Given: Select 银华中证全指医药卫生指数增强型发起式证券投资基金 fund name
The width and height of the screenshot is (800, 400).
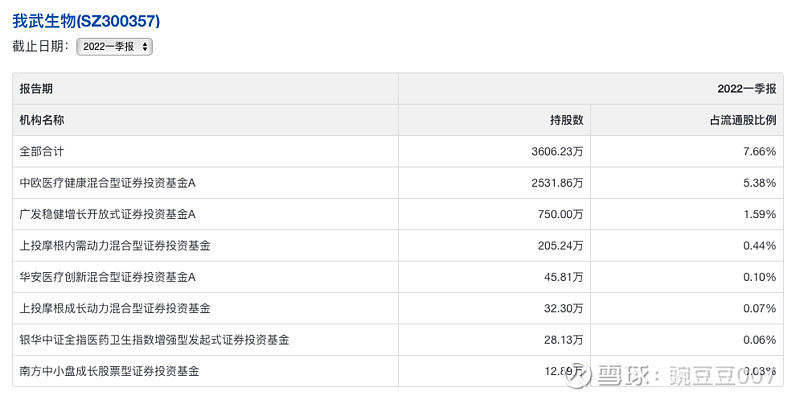Looking at the screenshot, I should click(154, 340).
